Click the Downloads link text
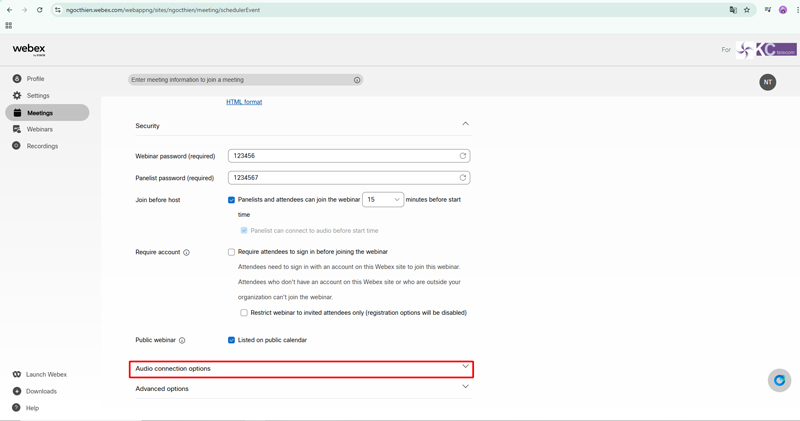This screenshot has width=800, height=421. click(41, 391)
